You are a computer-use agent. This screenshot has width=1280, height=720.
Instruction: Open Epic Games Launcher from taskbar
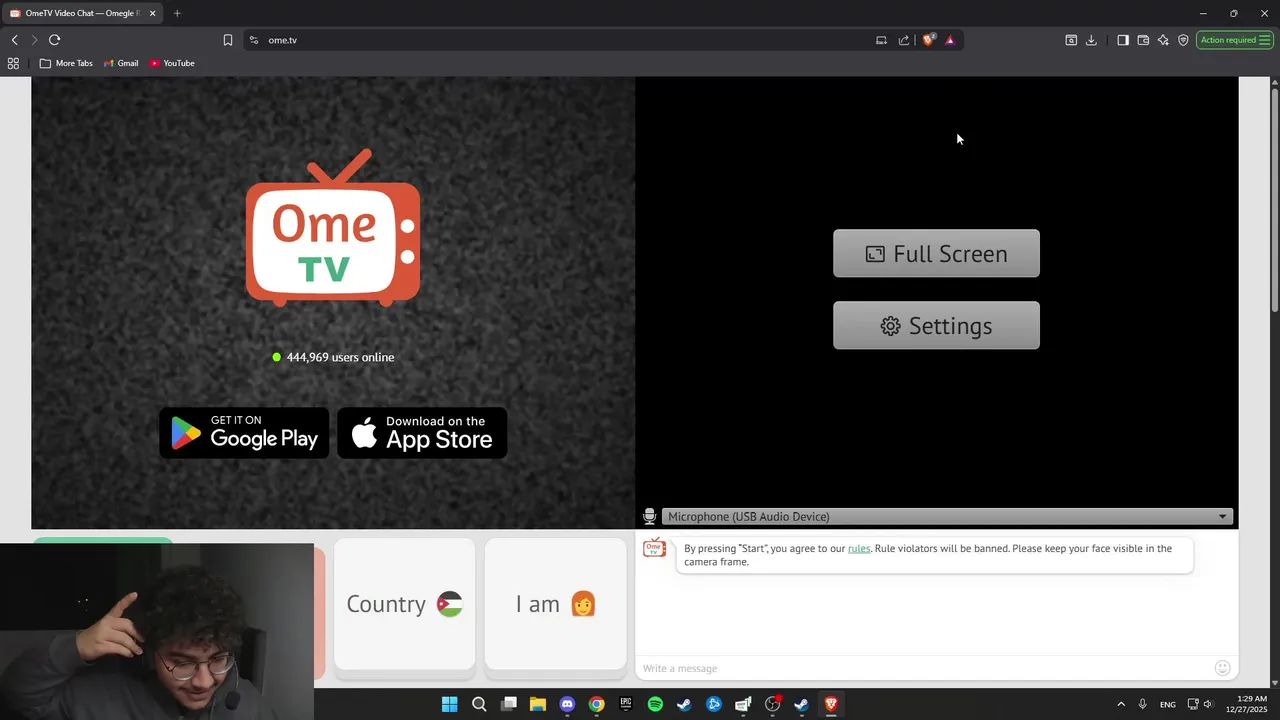(626, 704)
